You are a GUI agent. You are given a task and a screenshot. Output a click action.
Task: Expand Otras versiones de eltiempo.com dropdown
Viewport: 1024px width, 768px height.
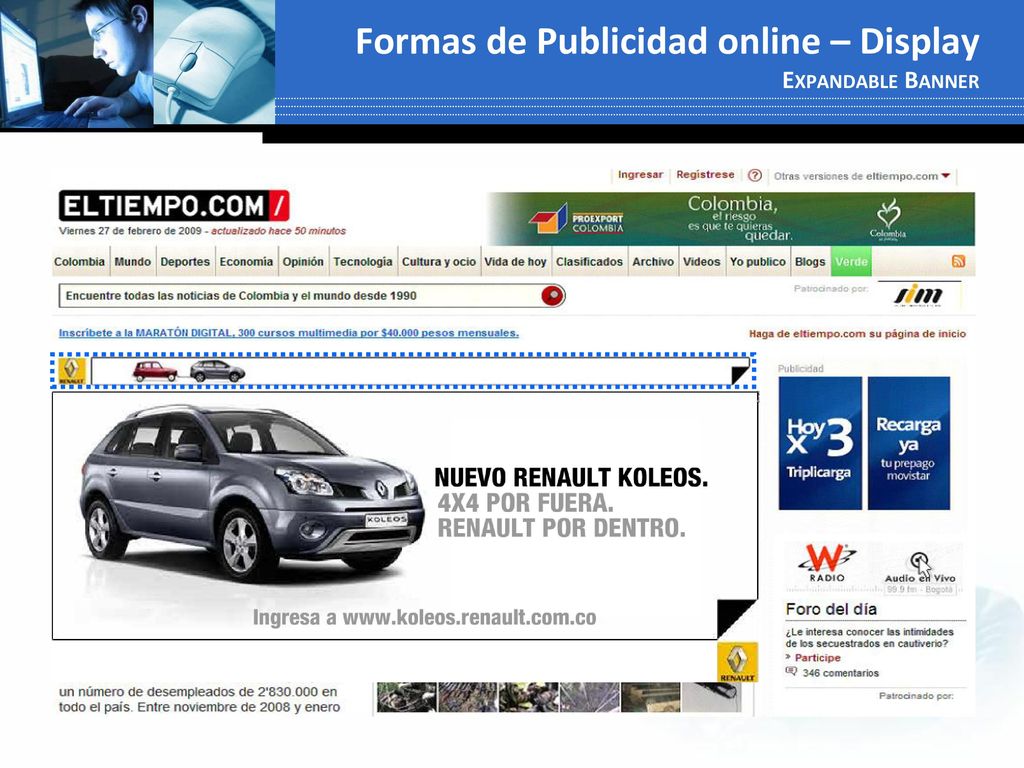point(861,176)
